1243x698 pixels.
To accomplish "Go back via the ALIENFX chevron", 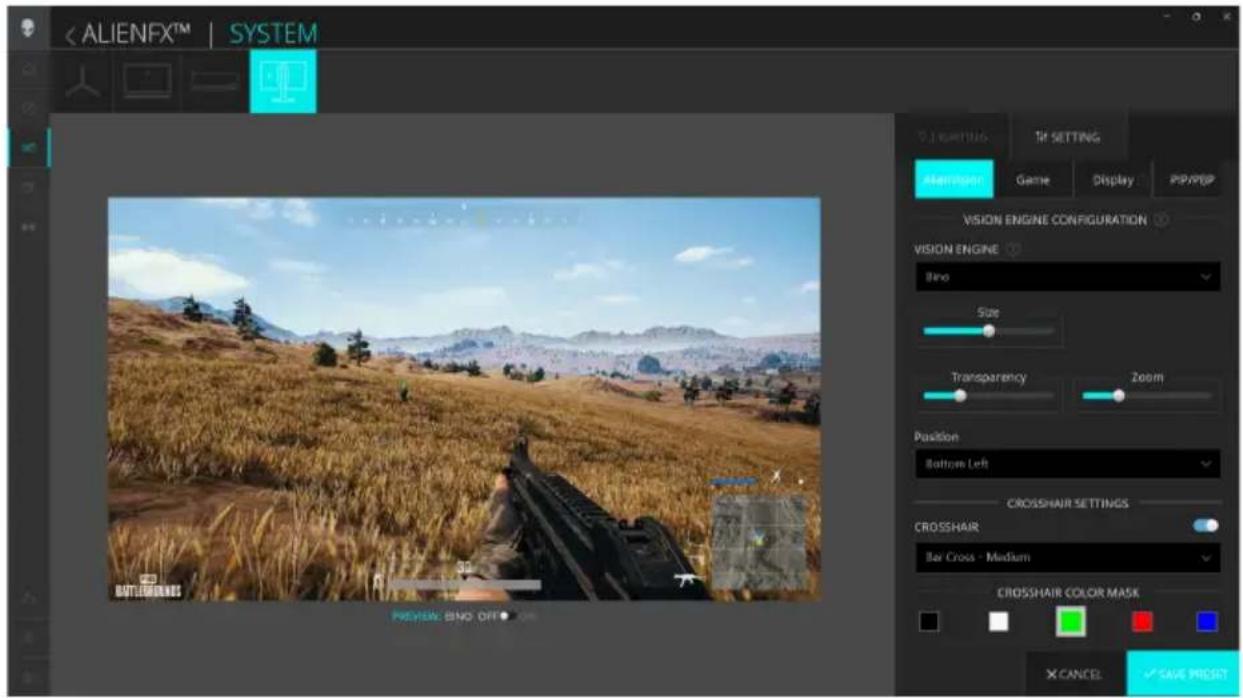I will click(71, 36).
